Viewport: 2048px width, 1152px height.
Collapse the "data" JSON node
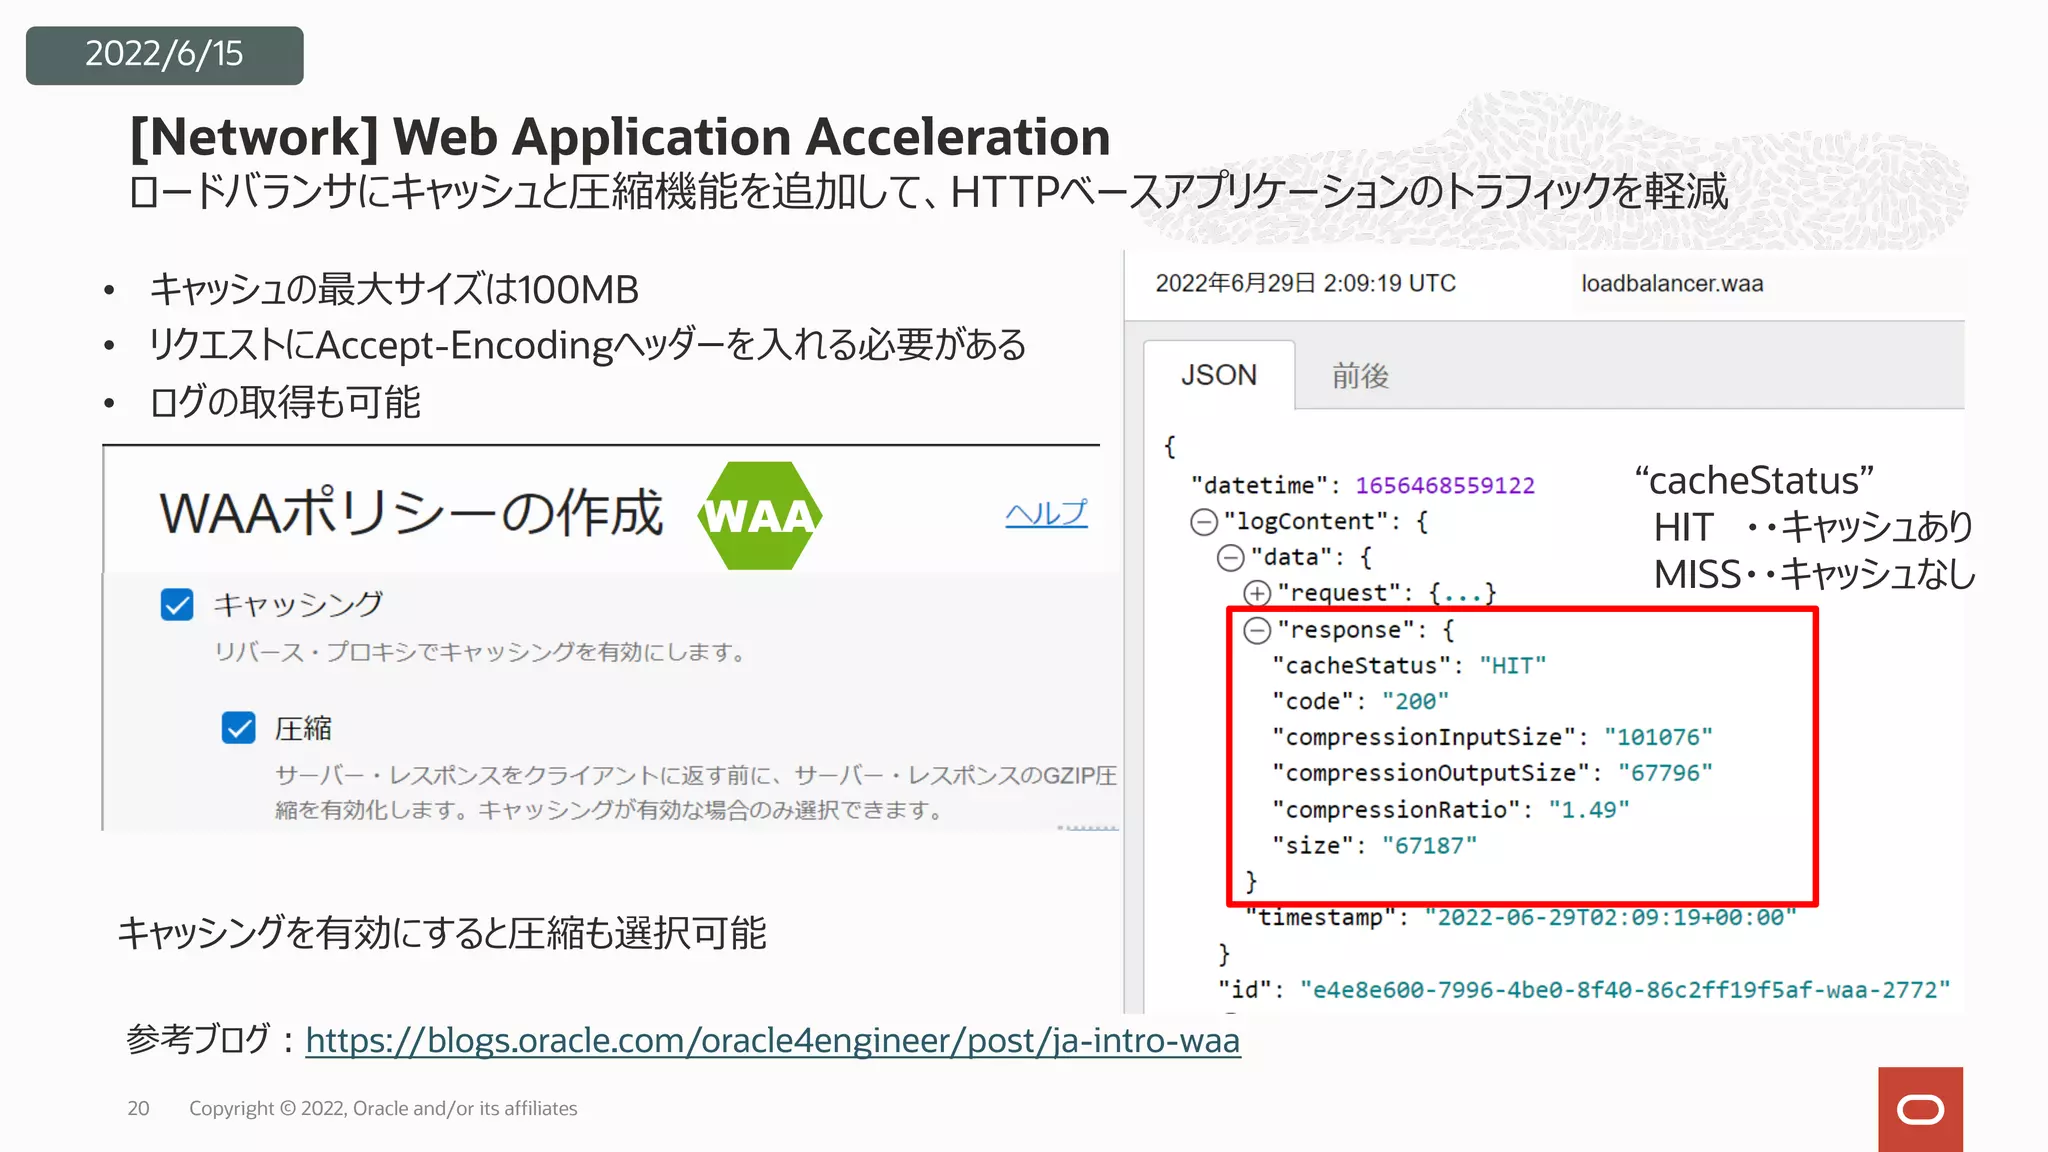tap(1230, 558)
